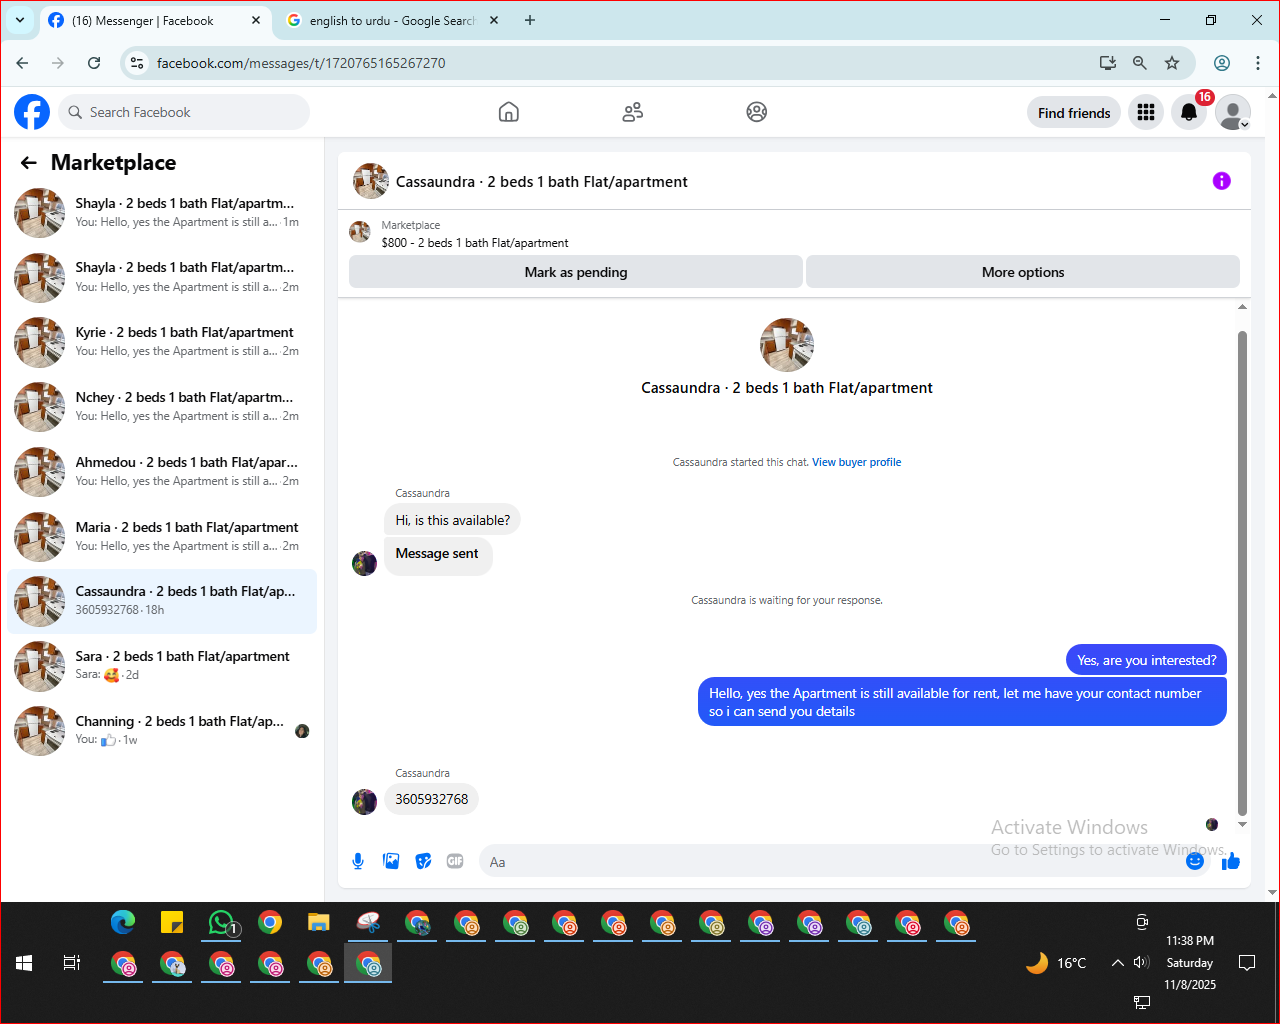Screen dimensions: 1280x1024
Task: Open the Chrome three-dot menu
Action: click(x=1258, y=63)
